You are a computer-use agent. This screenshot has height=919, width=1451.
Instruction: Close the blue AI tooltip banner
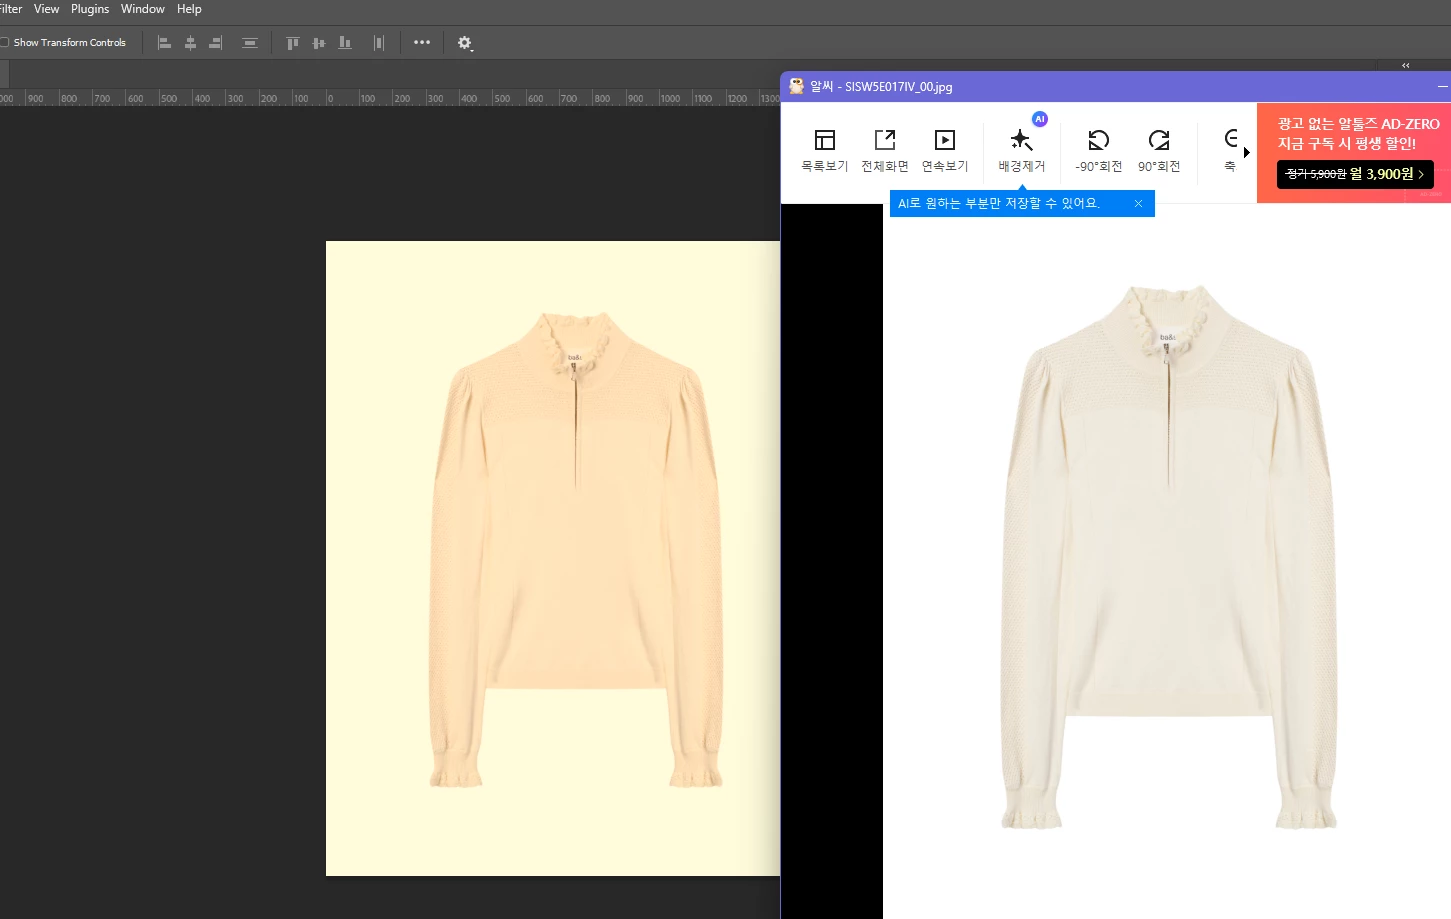point(1138,203)
